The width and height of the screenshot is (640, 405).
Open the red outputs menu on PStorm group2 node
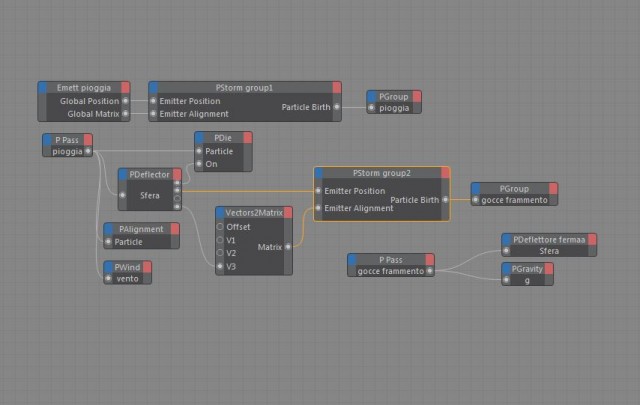445,173
